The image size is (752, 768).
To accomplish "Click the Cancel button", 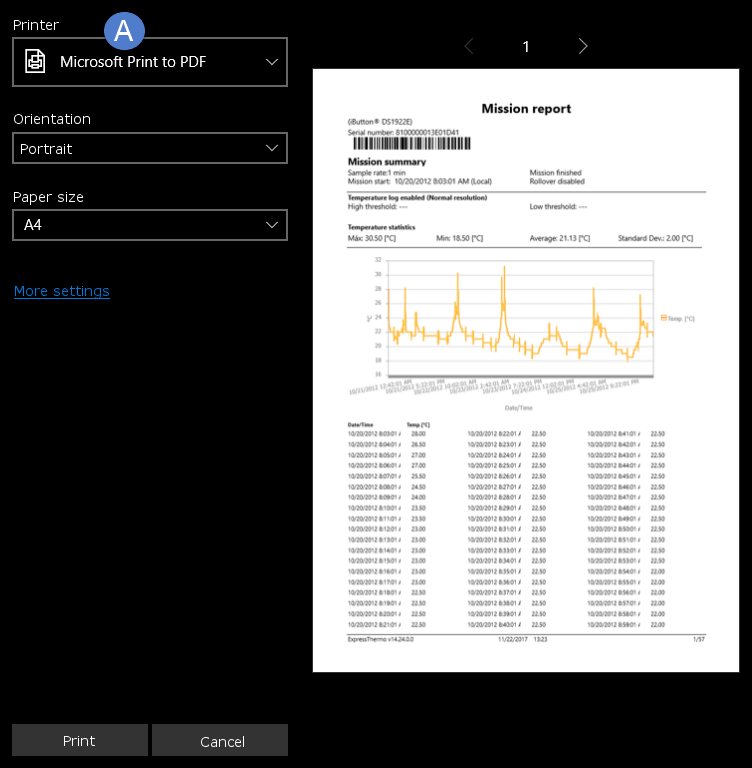I will pos(220,740).
